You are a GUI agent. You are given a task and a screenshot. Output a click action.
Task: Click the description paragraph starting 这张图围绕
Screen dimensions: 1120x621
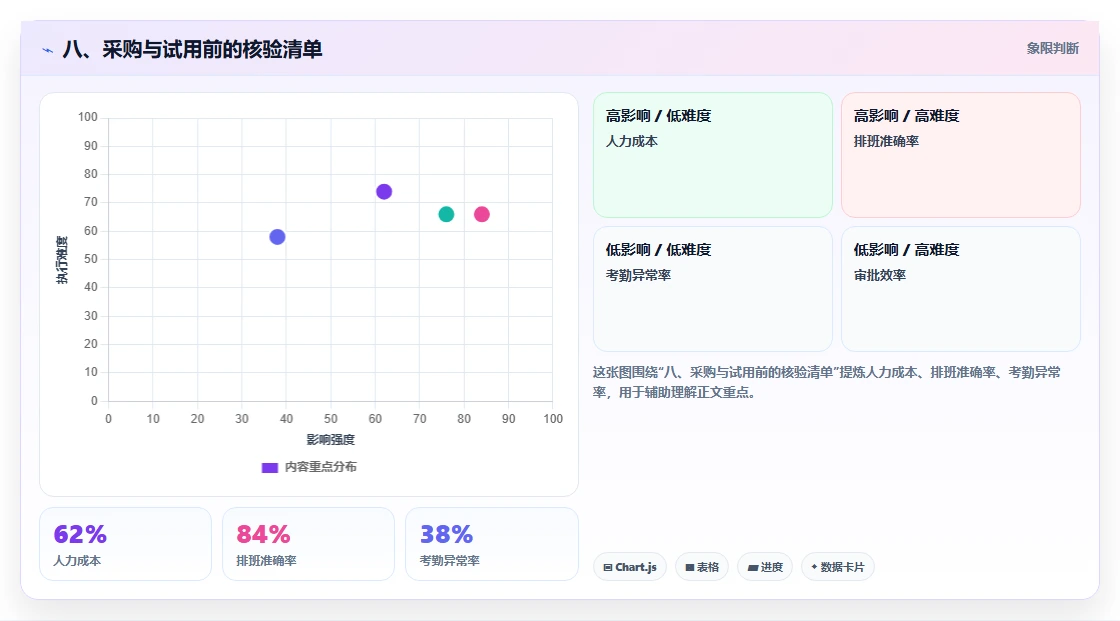coord(826,382)
